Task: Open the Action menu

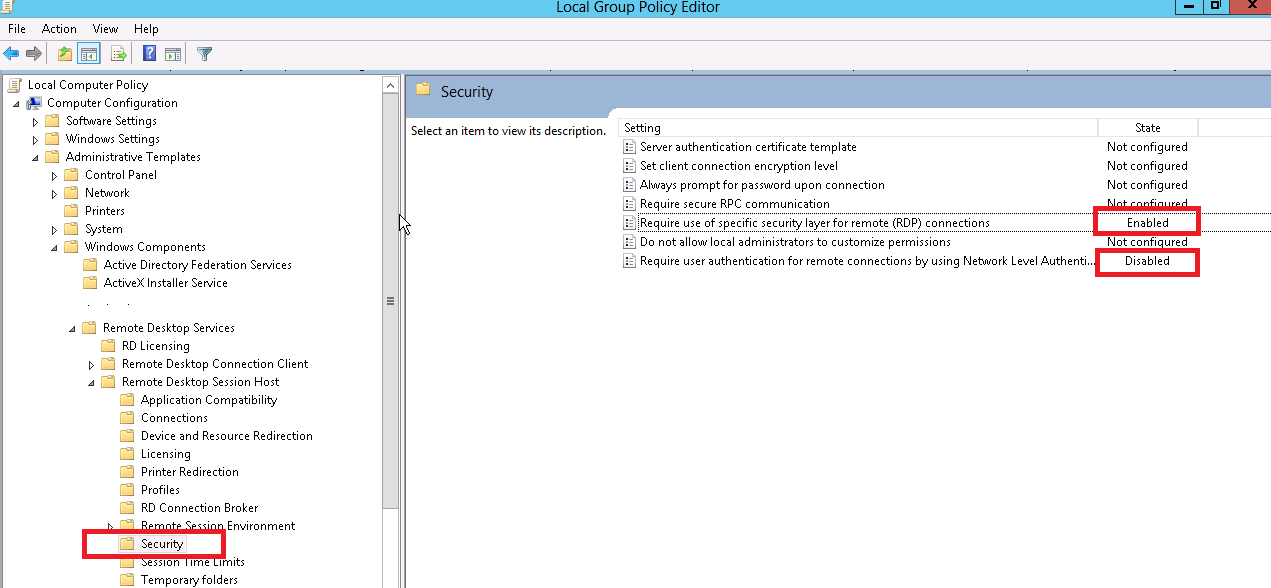Action: pos(59,29)
